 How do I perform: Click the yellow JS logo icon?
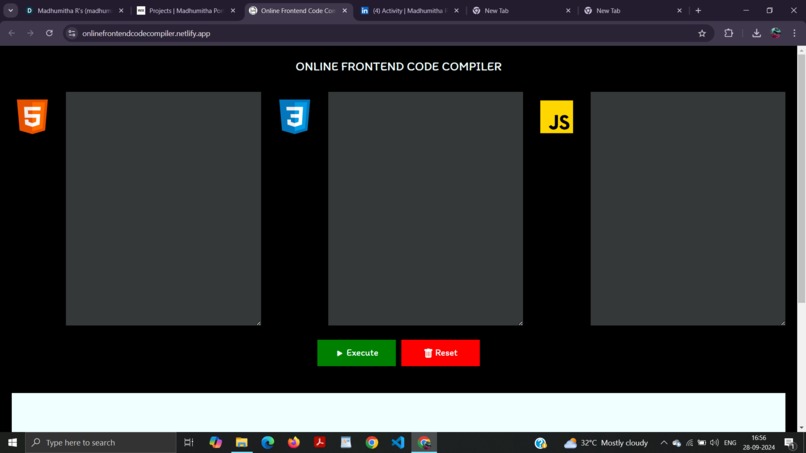pos(556,117)
